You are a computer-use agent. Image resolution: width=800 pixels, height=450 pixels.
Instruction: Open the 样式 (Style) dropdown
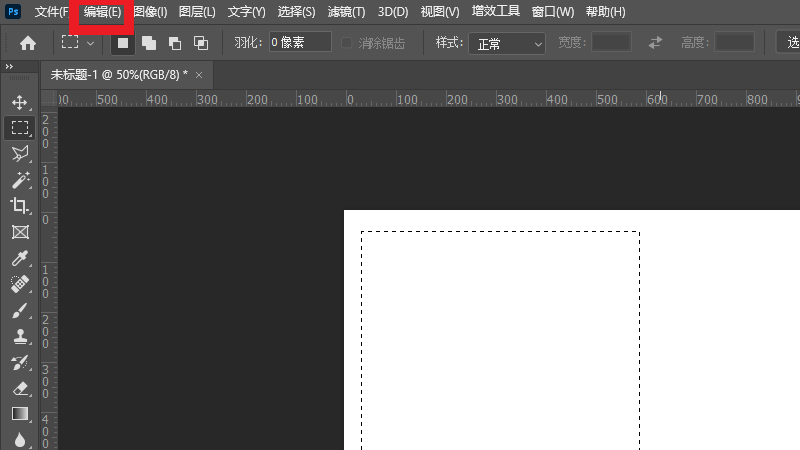click(508, 43)
